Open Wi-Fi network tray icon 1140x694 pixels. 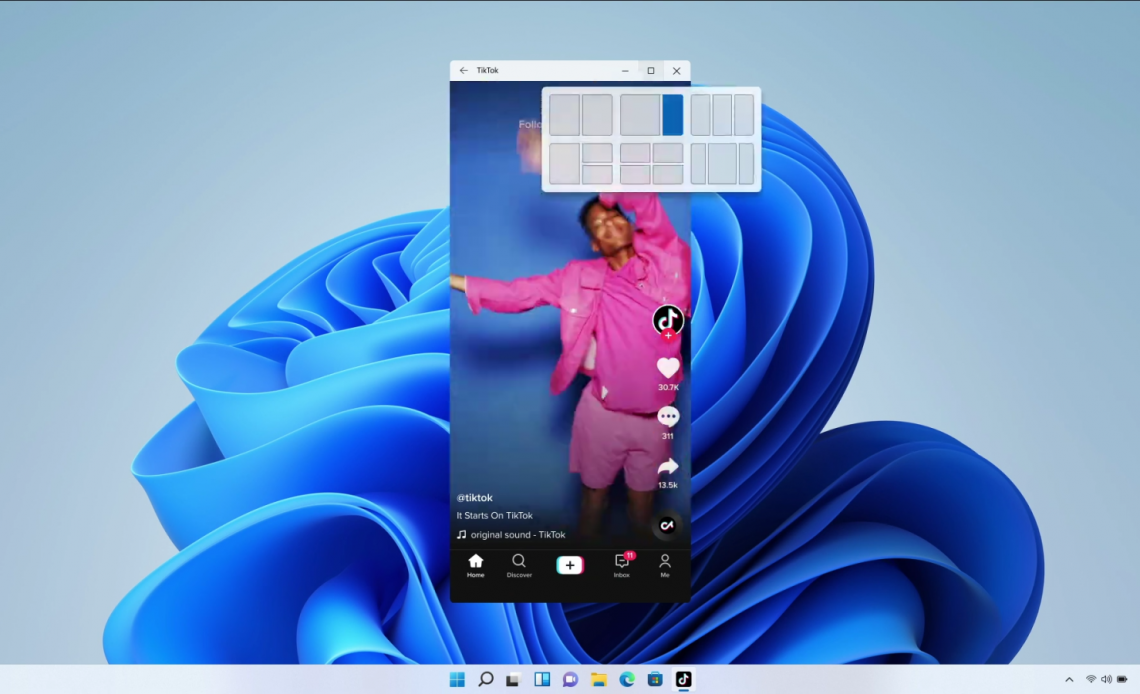1091,679
